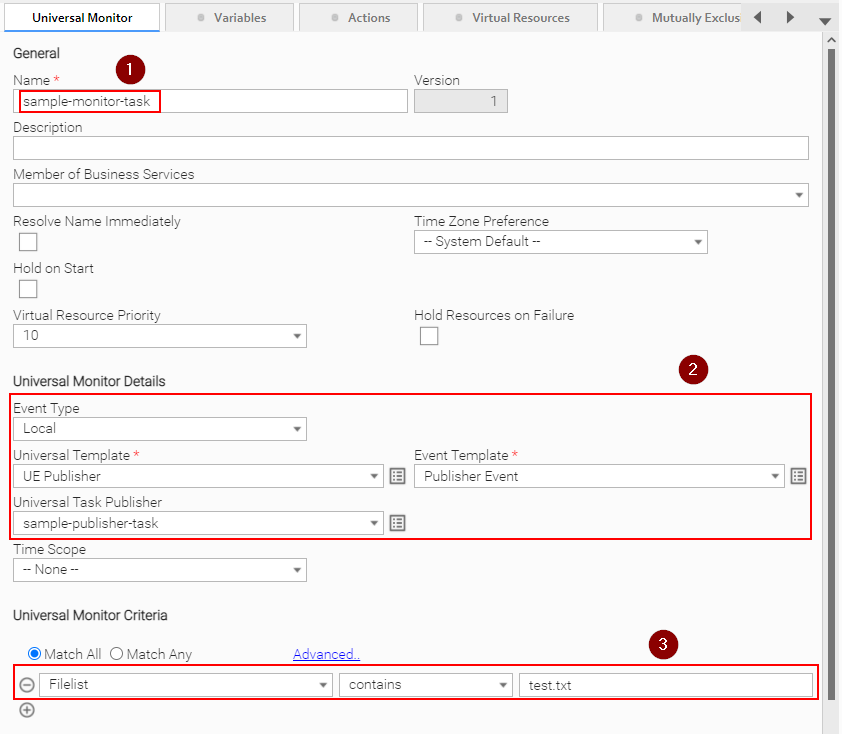Screen dimensions: 842x734
Task: Select the Match Any radio button
Action: [116, 654]
